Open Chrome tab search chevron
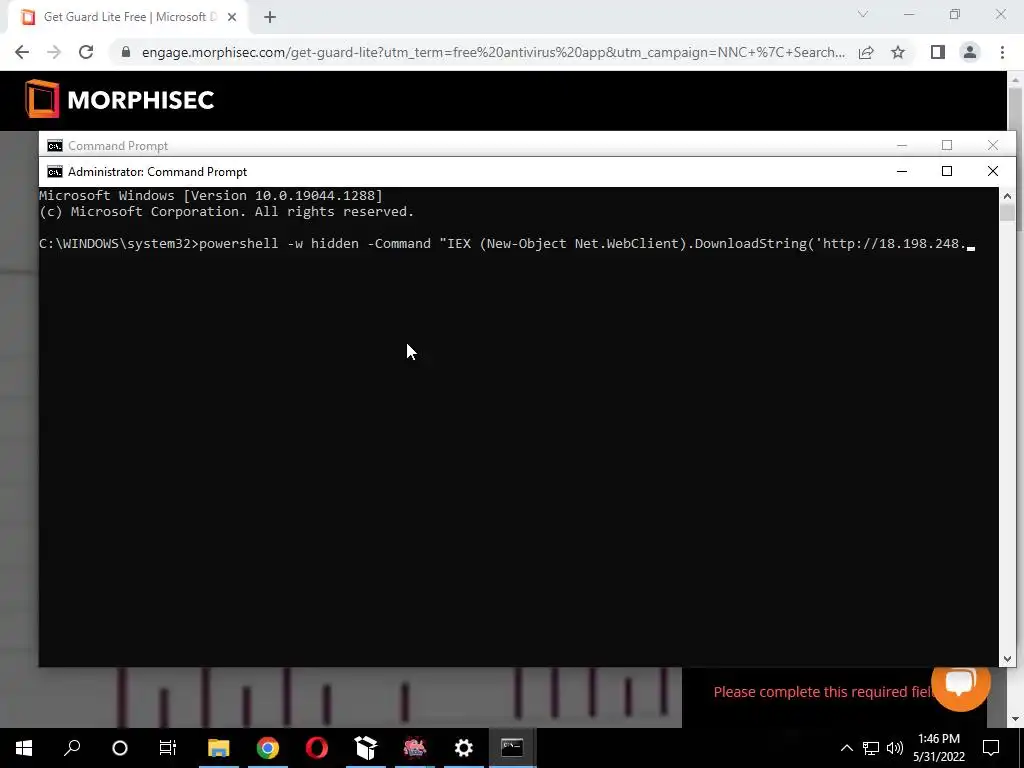This screenshot has height=768, width=1024. coord(863,14)
